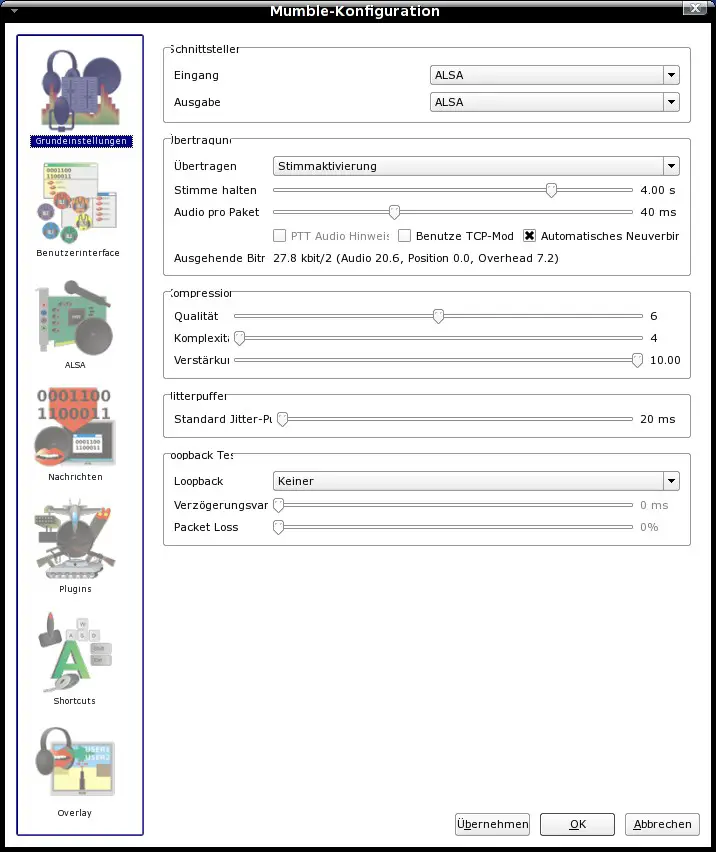Screen dimensions: 716x852
Task: Click the Standard Jitter-Puffer slider handle
Action: (282, 419)
